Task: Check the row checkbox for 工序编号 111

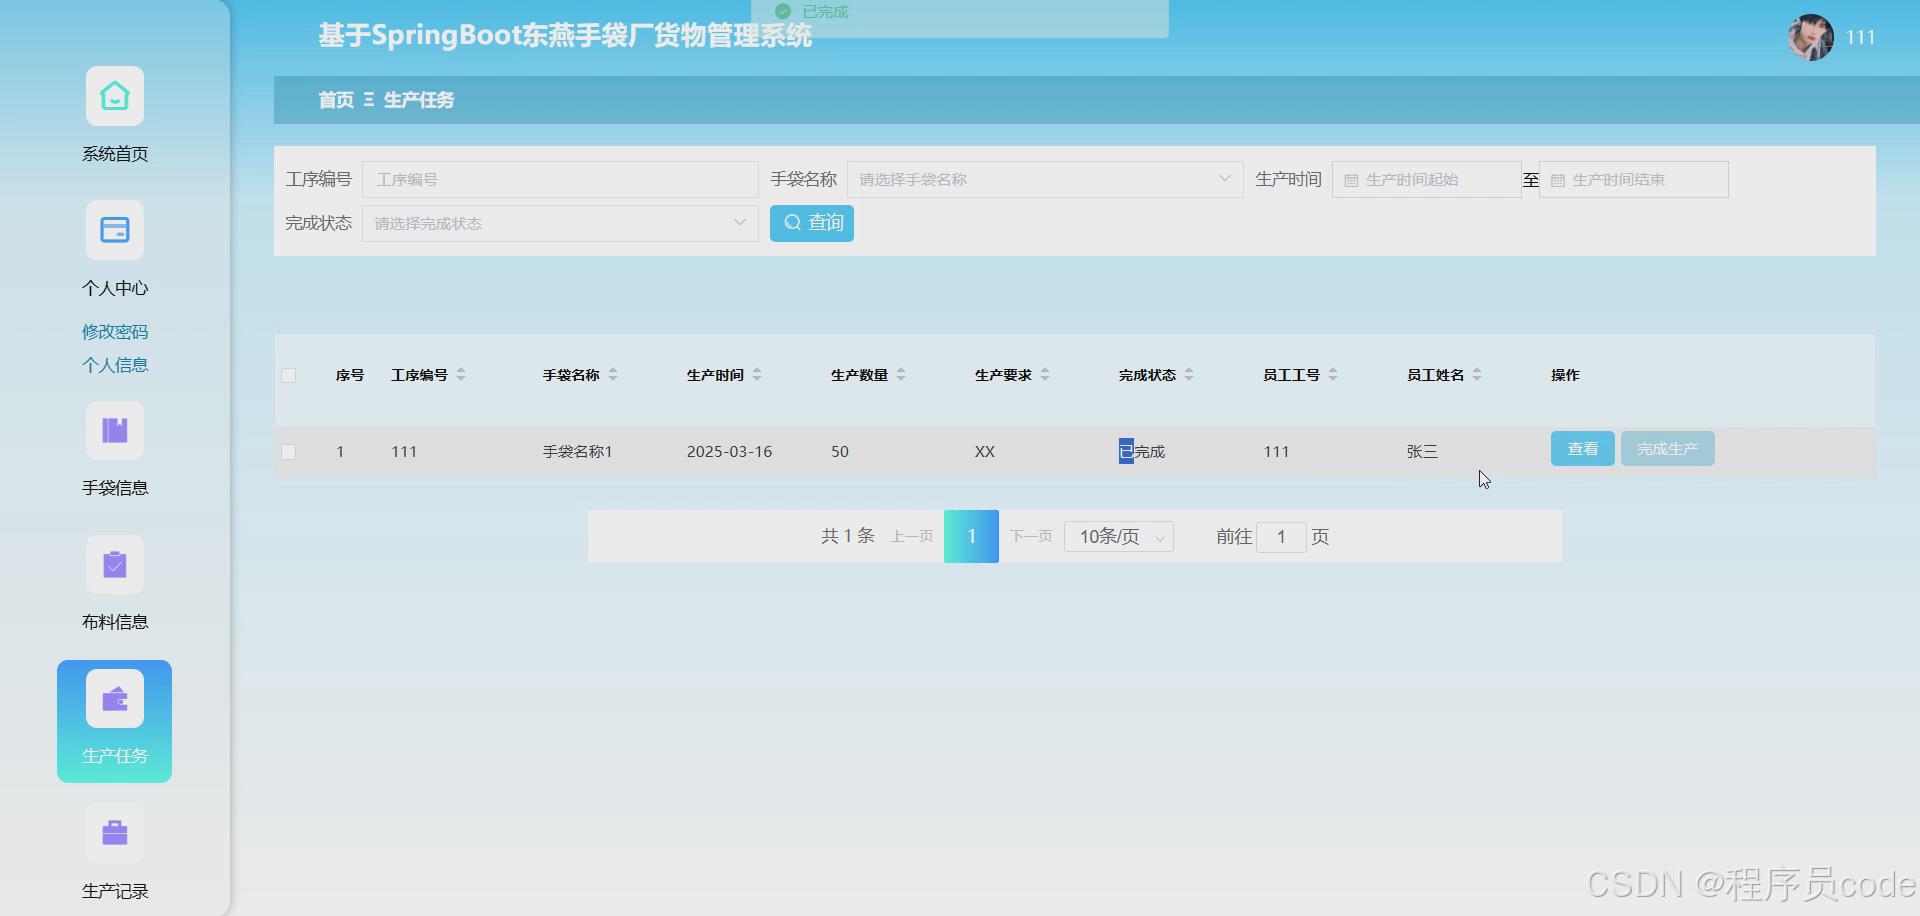Action: [289, 451]
